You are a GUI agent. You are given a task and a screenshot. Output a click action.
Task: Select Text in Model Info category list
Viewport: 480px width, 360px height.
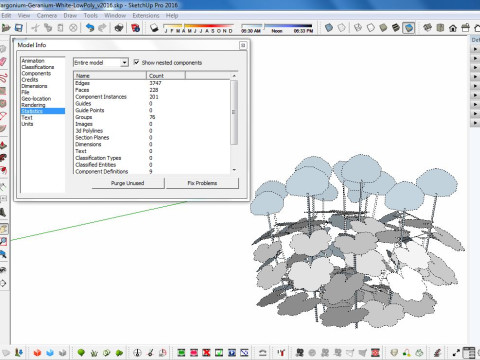27,118
